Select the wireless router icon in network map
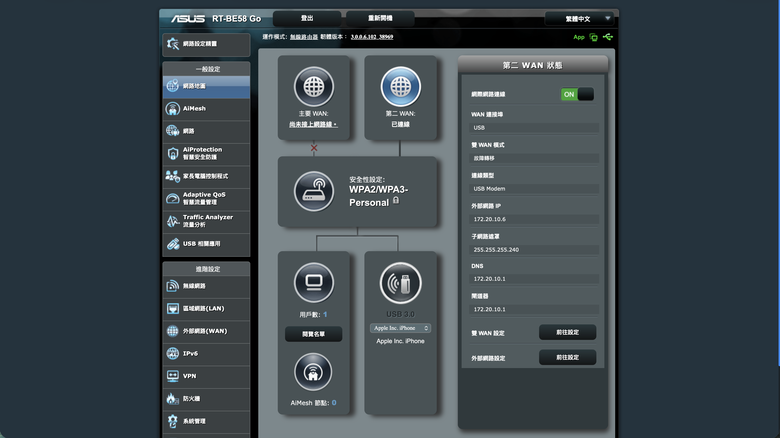The height and width of the screenshot is (438, 780). [x=314, y=191]
